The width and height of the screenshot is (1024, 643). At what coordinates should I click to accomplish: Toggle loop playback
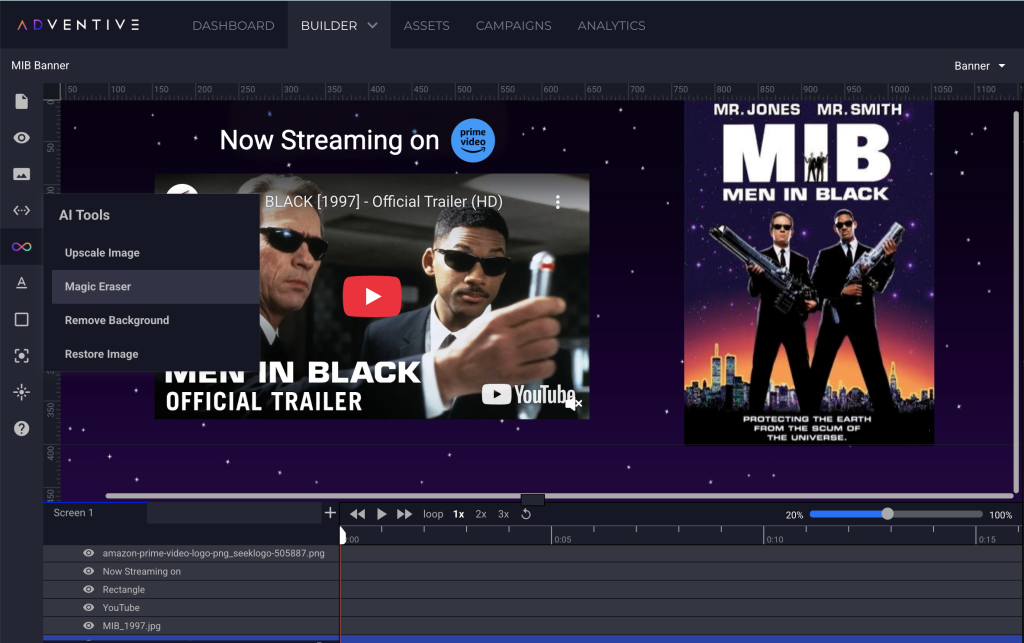433,514
